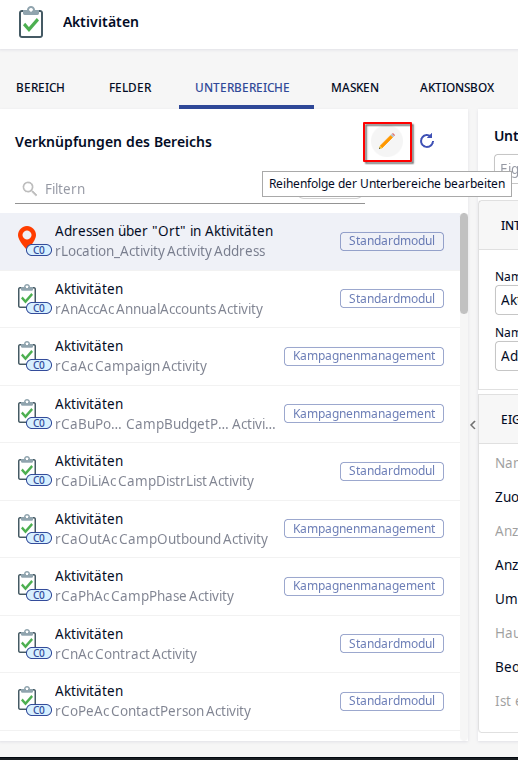Click the pencil icon to edit subarea order
518x760 pixels.
tap(387, 142)
